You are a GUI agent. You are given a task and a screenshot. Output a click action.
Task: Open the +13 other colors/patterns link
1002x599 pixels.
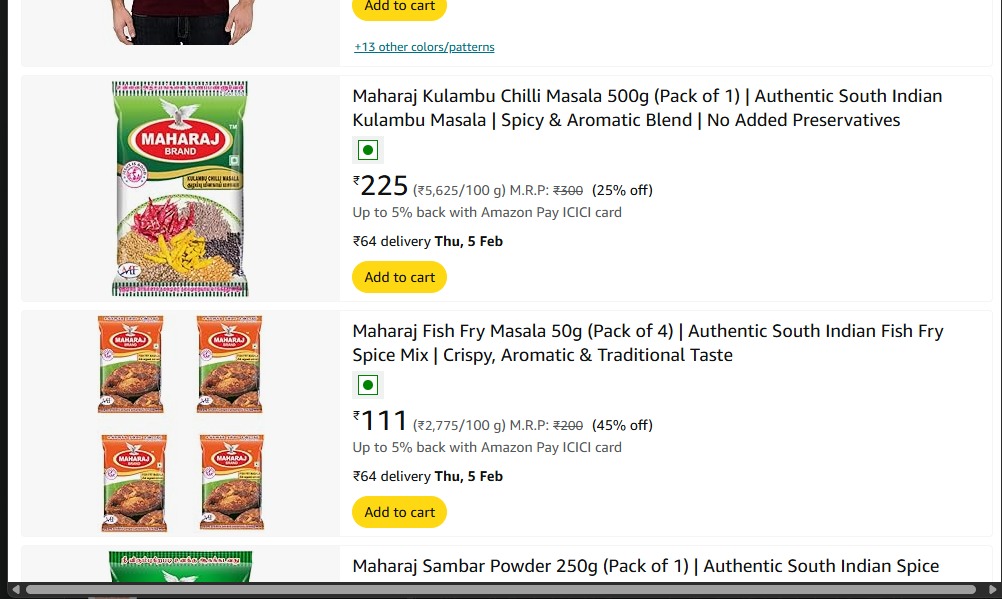pyautogui.click(x=424, y=47)
